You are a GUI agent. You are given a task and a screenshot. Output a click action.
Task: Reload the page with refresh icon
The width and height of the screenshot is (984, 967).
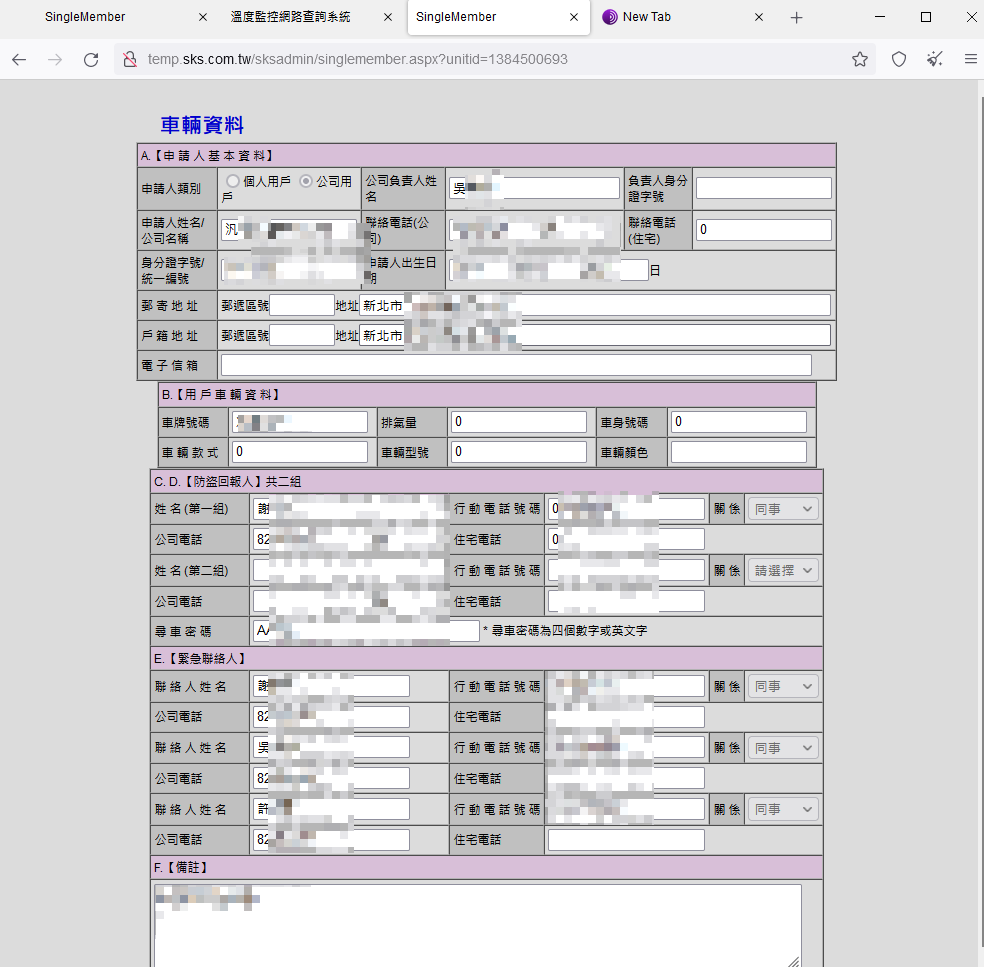pos(91,60)
